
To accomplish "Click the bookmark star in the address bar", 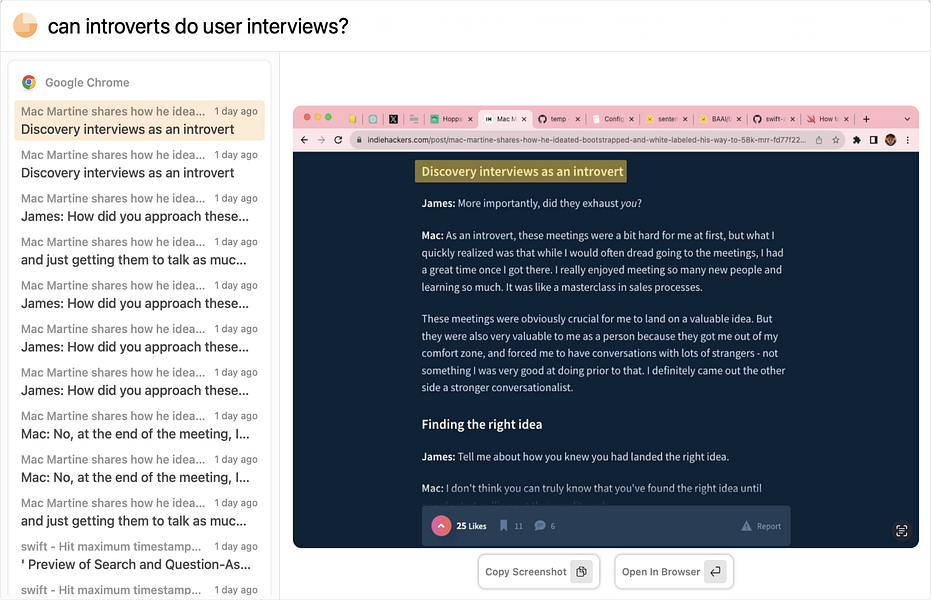I will tap(833, 140).
